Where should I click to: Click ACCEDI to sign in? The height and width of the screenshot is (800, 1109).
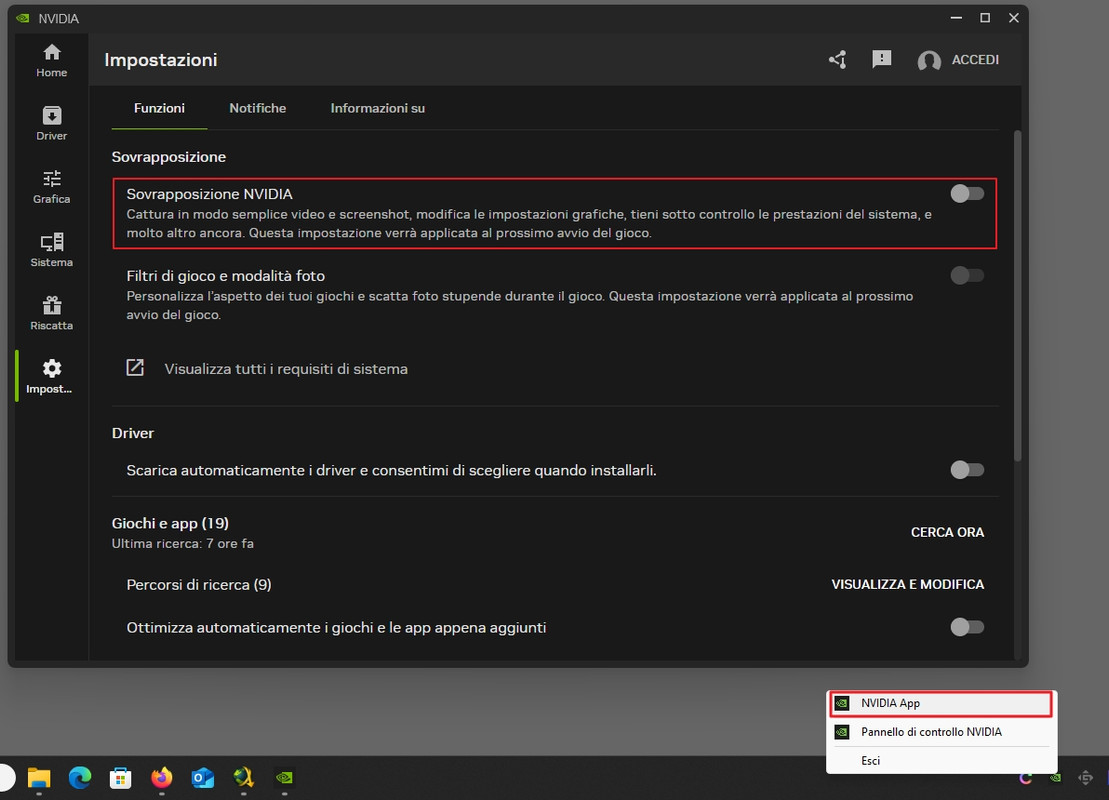click(975, 60)
